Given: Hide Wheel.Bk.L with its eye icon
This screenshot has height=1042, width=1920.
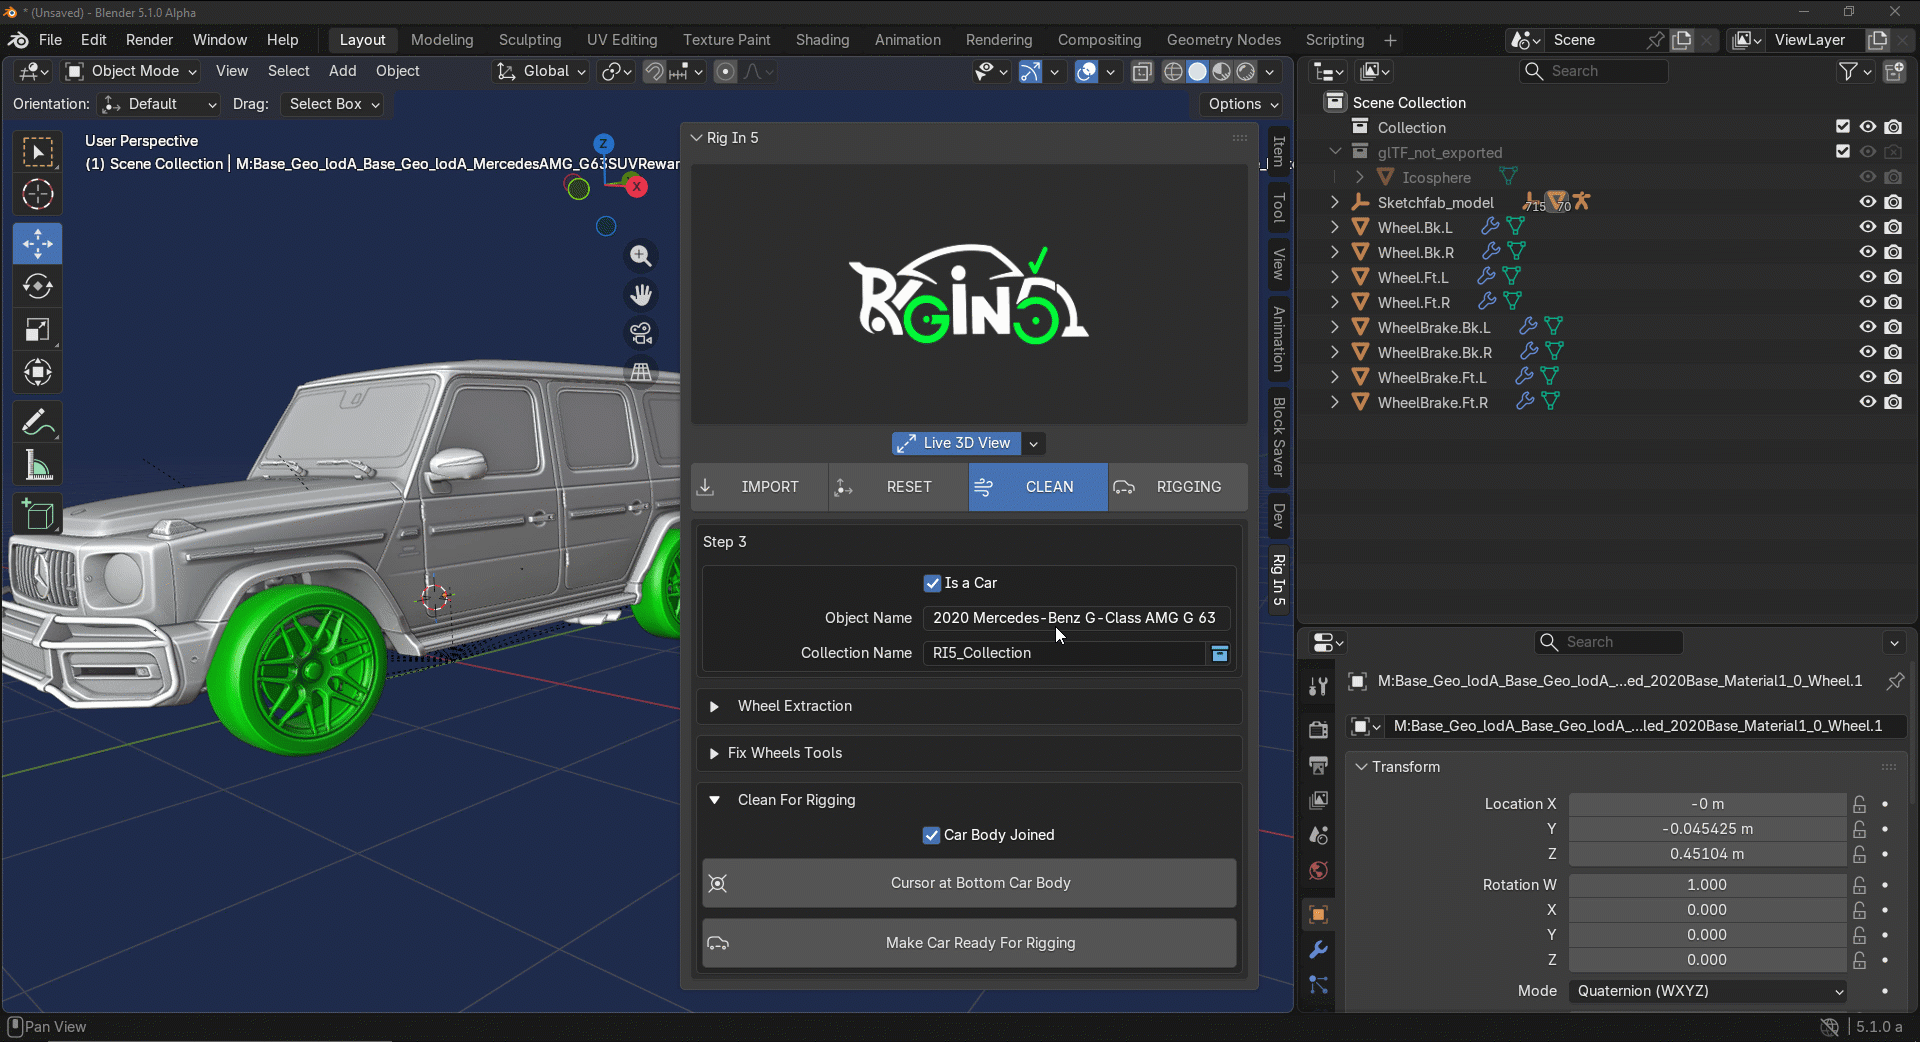Looking at the screenshot, I should 1867,227.
